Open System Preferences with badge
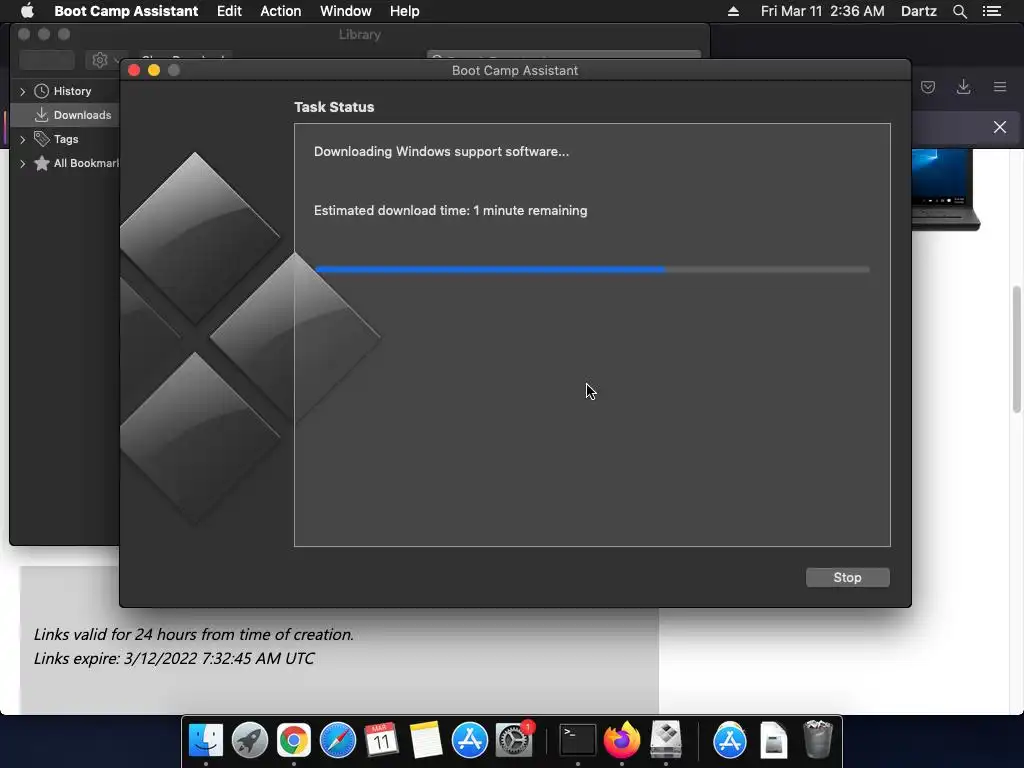 click(x=514, y=740)
